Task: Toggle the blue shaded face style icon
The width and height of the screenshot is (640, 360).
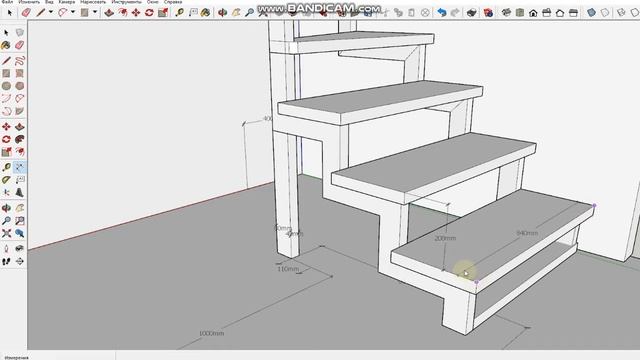Action: [x=591, y=13]
